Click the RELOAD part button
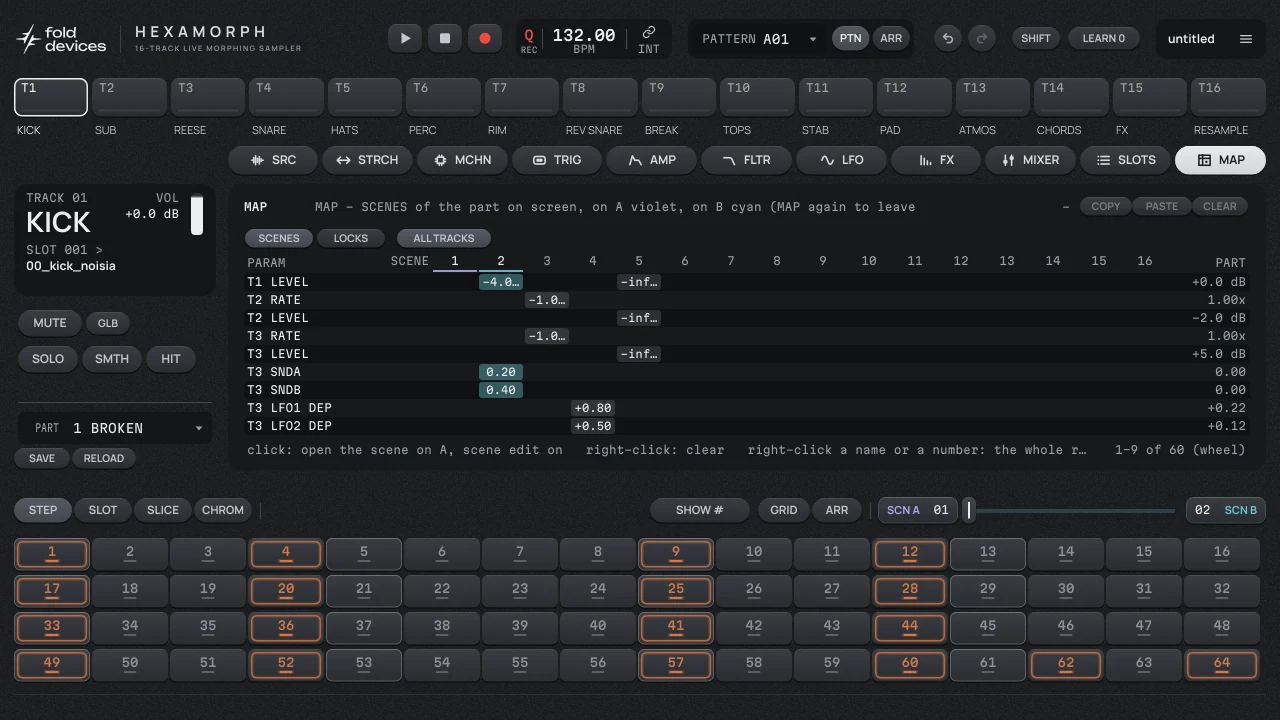The height and width of the screenshot is (720, 1280). 104,458
